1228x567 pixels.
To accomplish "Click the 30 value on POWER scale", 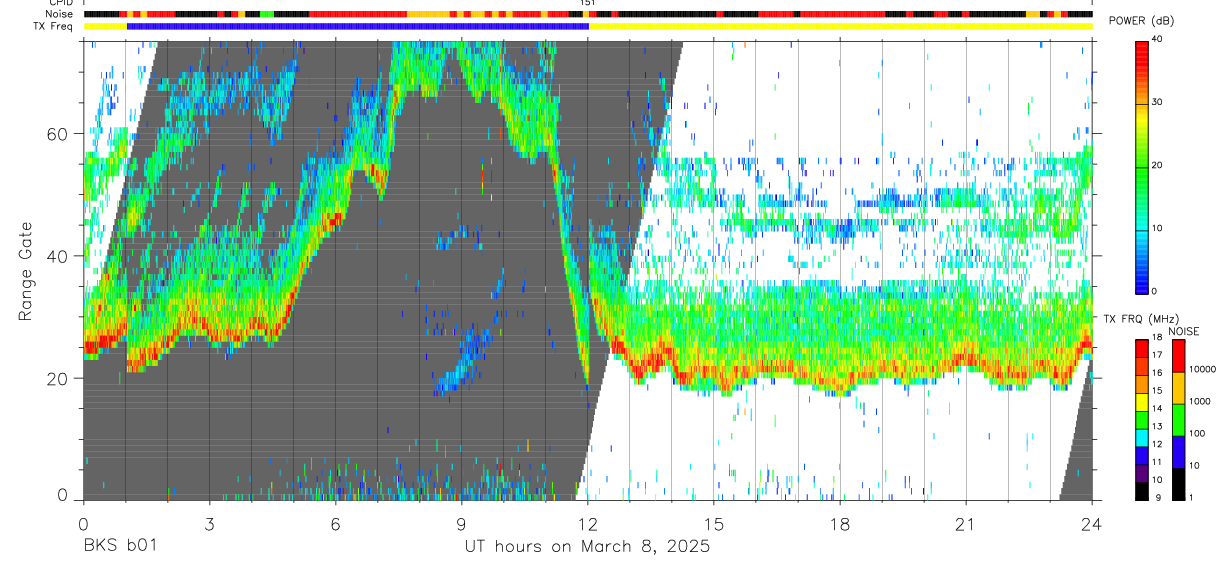I will point(1158,103).
